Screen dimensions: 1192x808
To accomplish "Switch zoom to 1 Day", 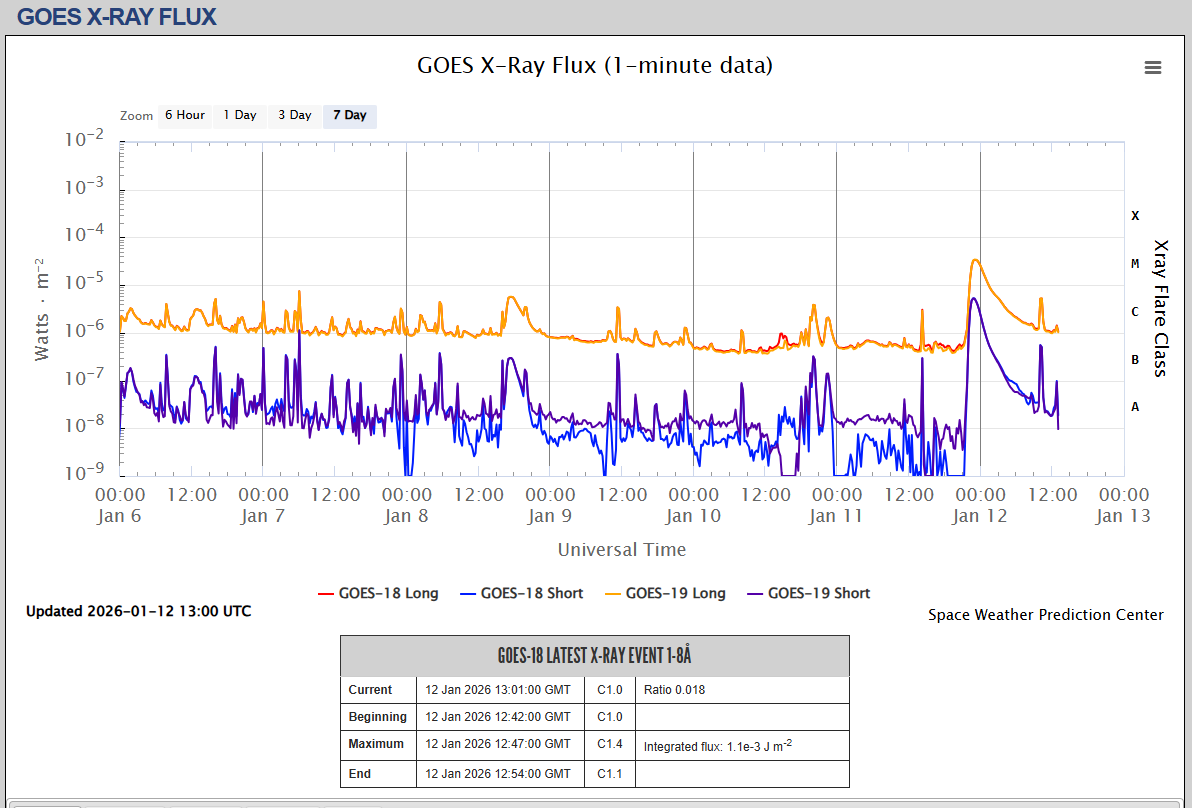I will (240, 115).
